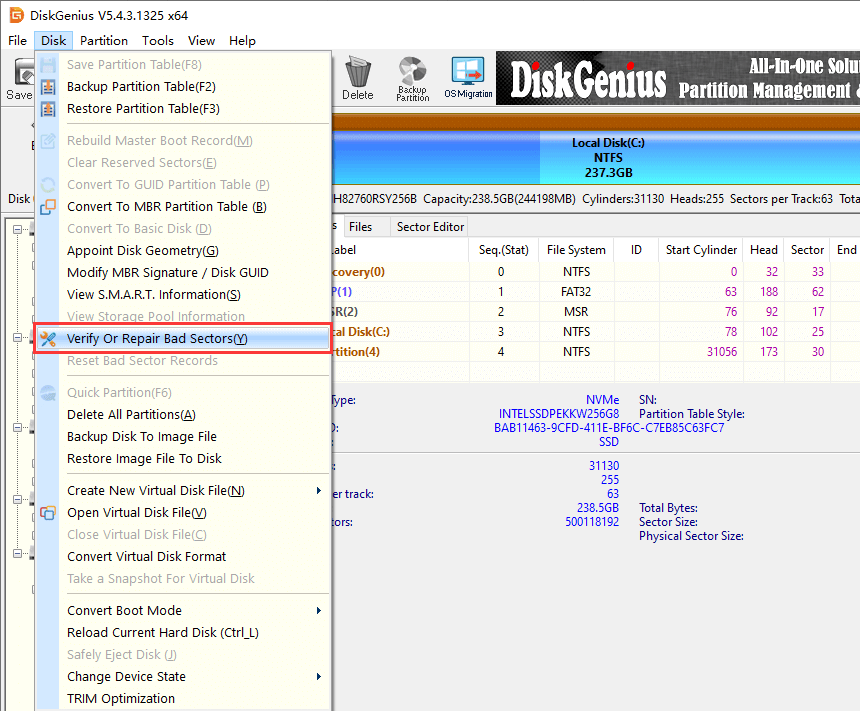Open the Partition menu
Screen dimensions: 860x711
104,41
